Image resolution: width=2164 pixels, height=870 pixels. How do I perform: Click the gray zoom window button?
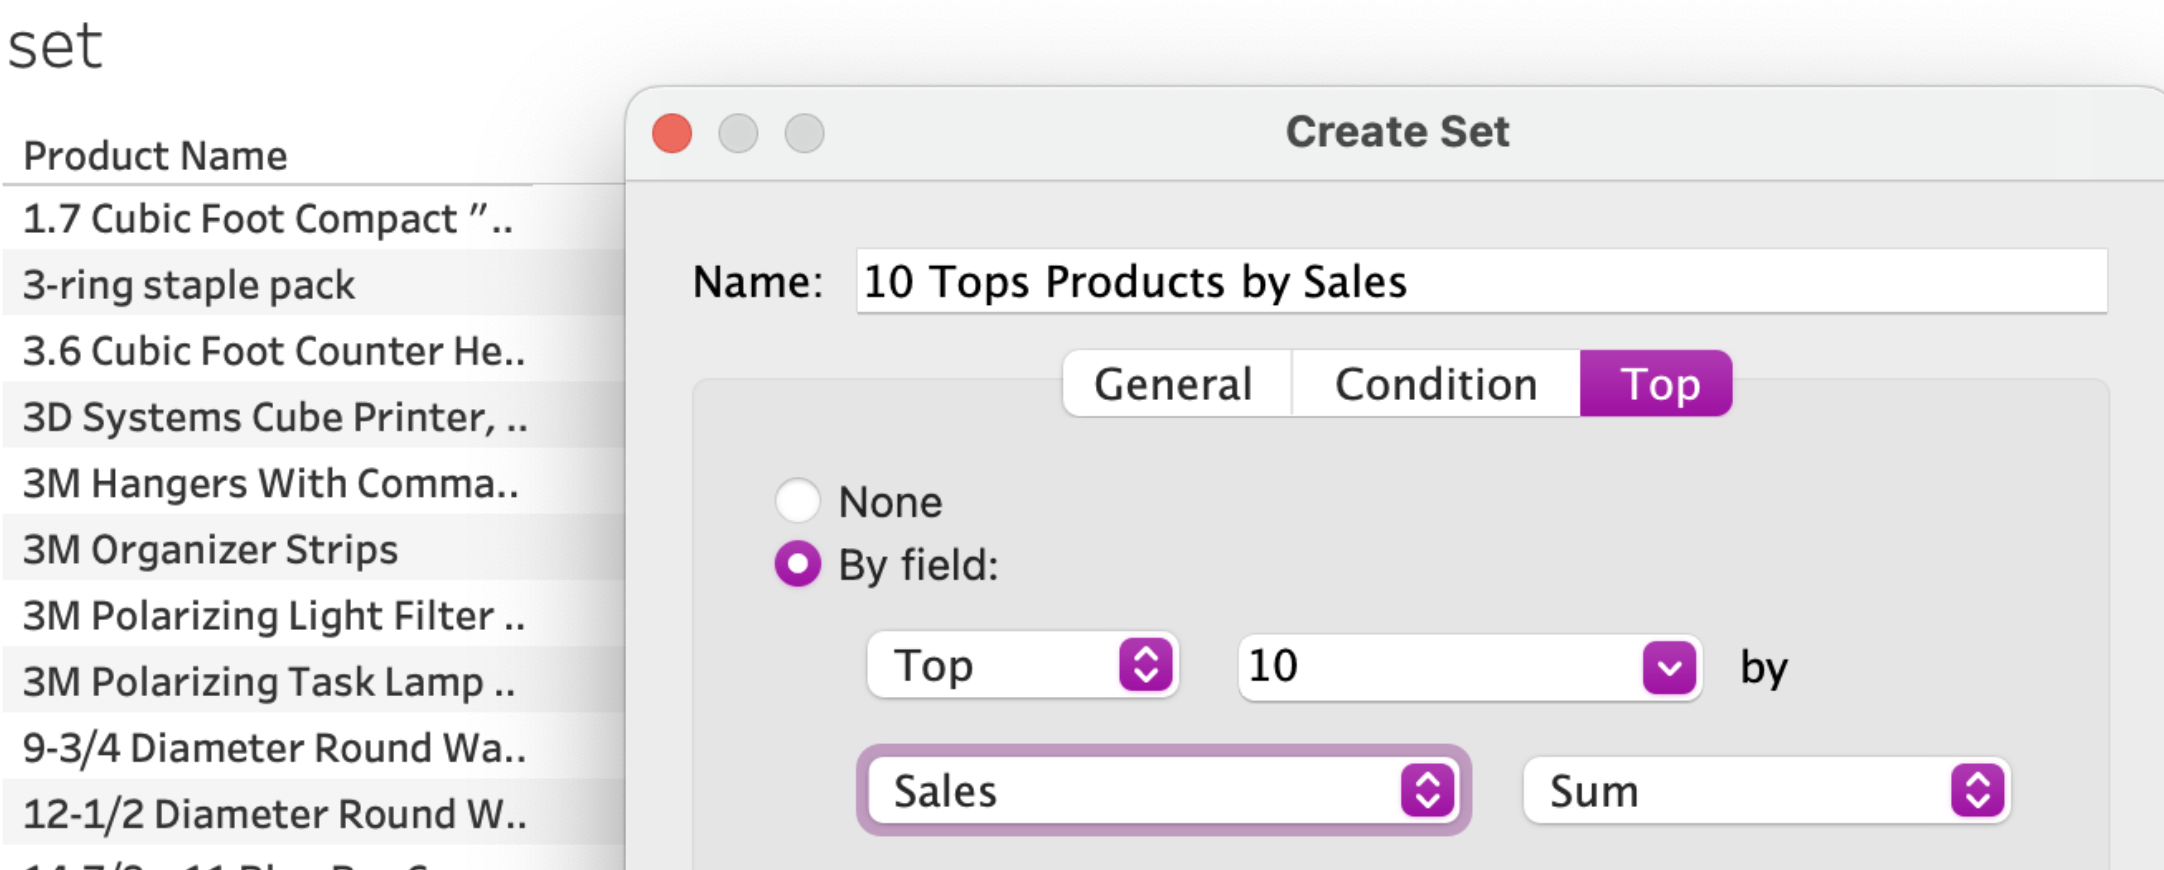point(804,133)
